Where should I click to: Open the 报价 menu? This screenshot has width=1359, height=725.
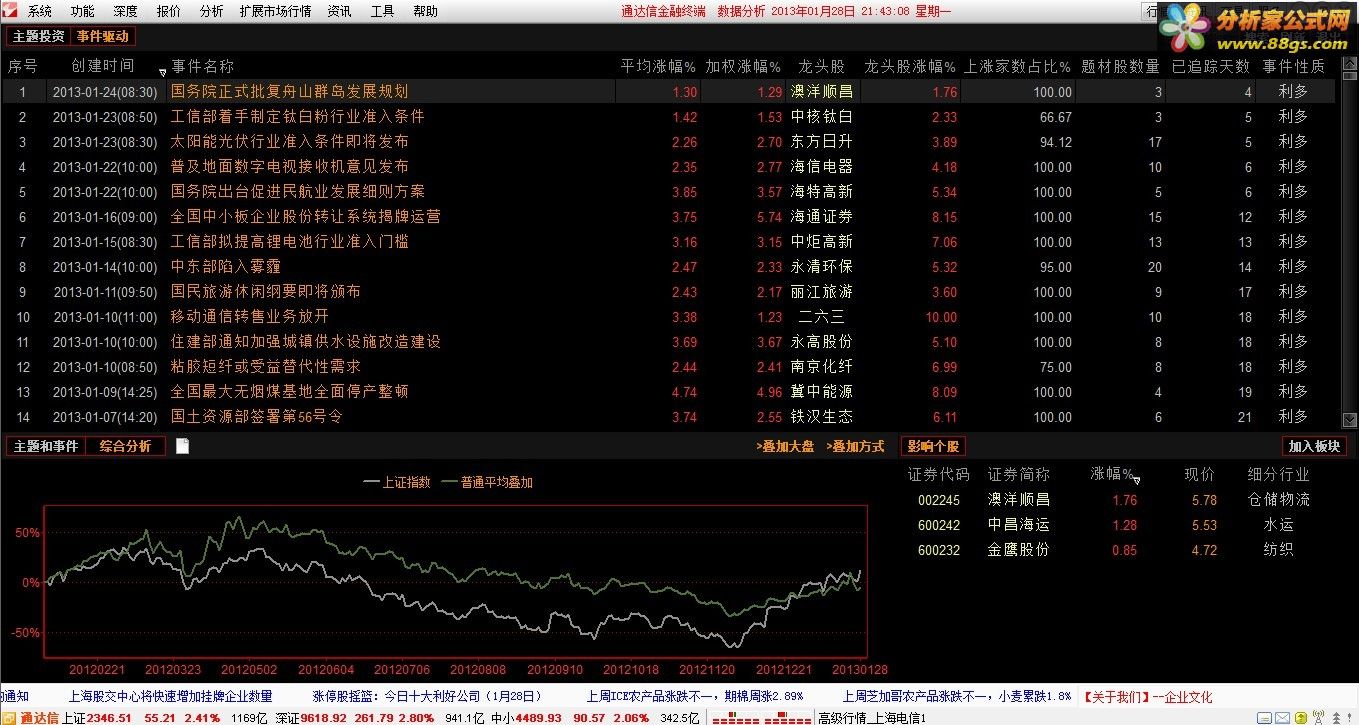pos(169,11)
